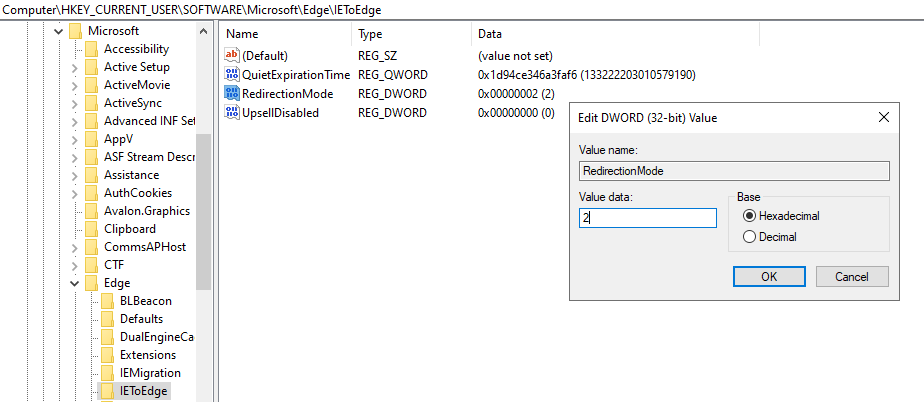This screenshot has width=924, height=402.
Task: Click the CommsAPHost folder icon
Action: (91, 247)
